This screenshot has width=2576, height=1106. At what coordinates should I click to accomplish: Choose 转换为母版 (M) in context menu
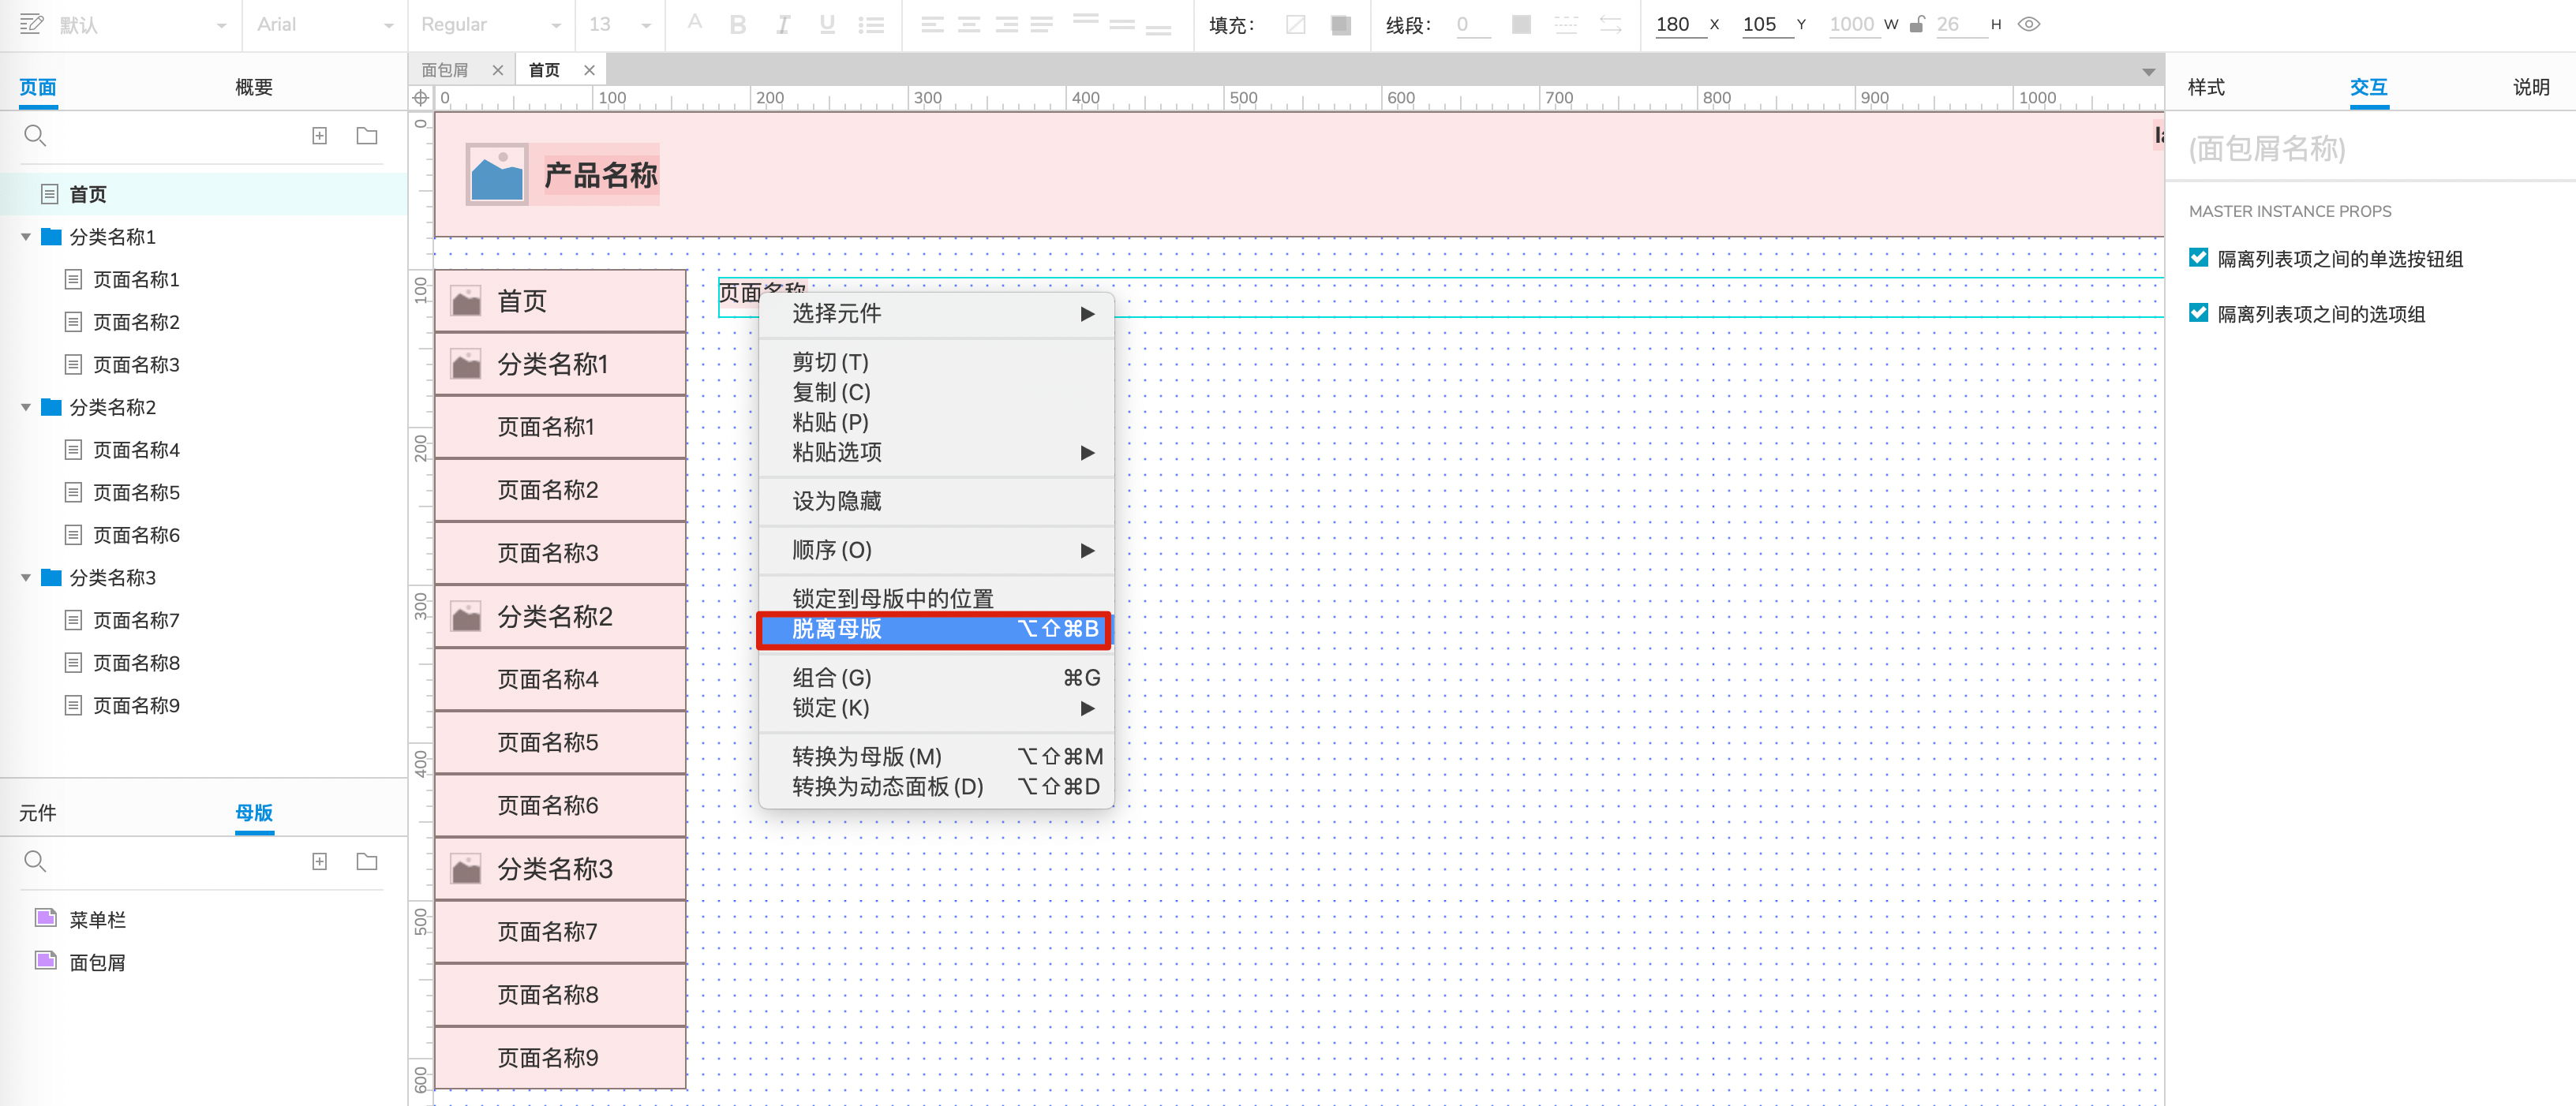pyautogui.click(x=936, y=757)
